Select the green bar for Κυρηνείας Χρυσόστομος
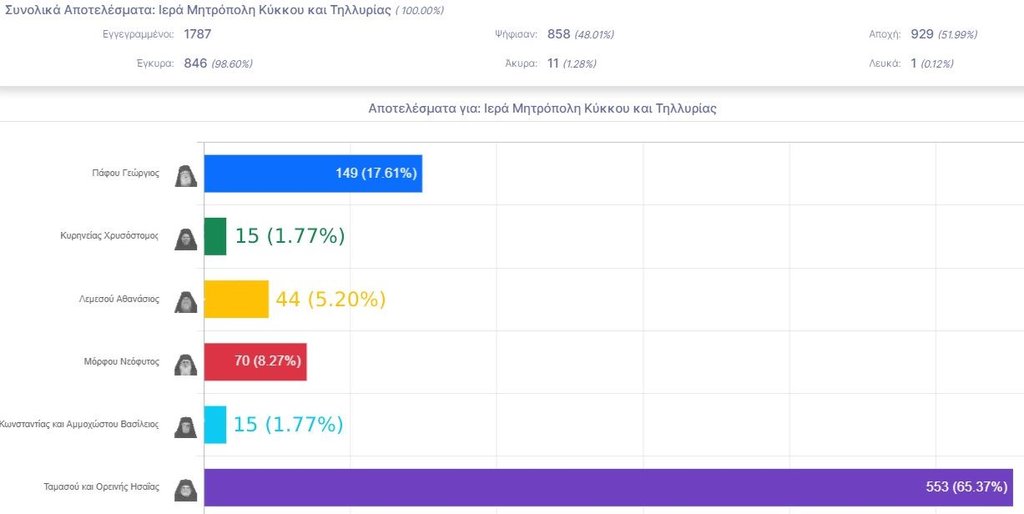The width and height of the screenshot is (1024, 514). [x=215, y=236]
